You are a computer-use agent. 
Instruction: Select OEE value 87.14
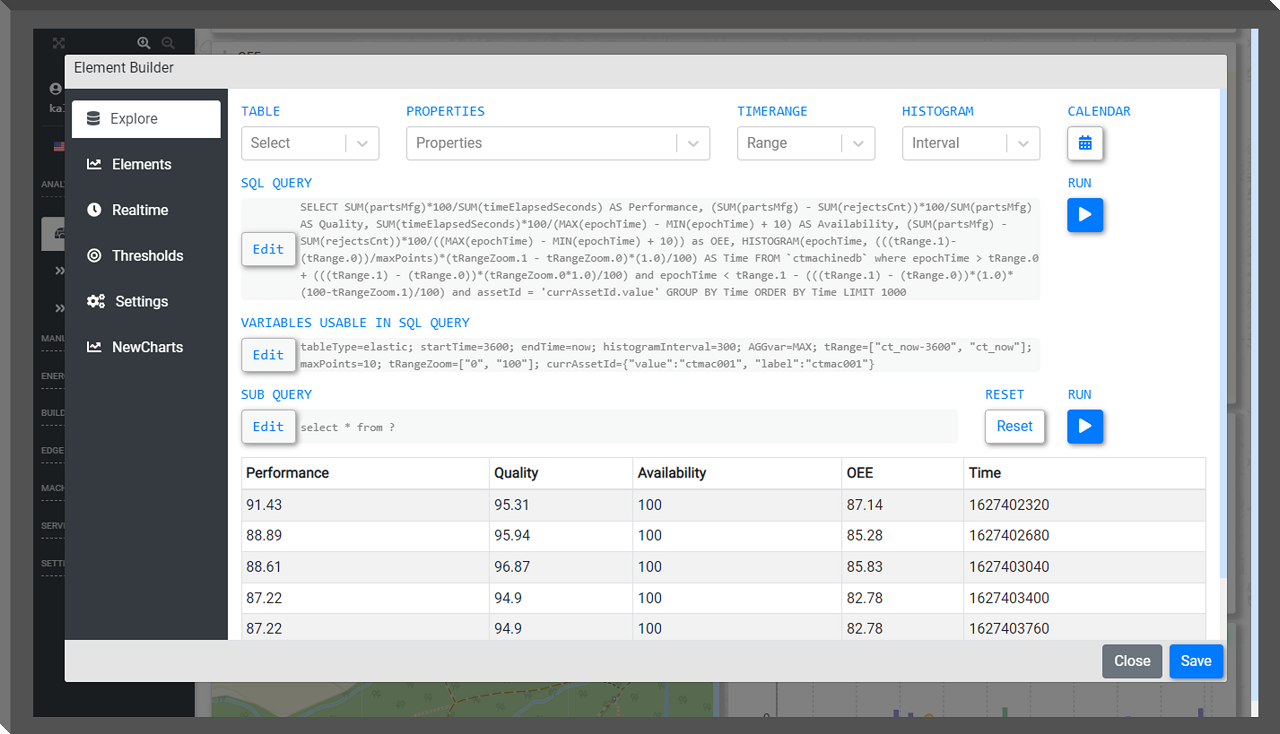click(x=864, y=505)
